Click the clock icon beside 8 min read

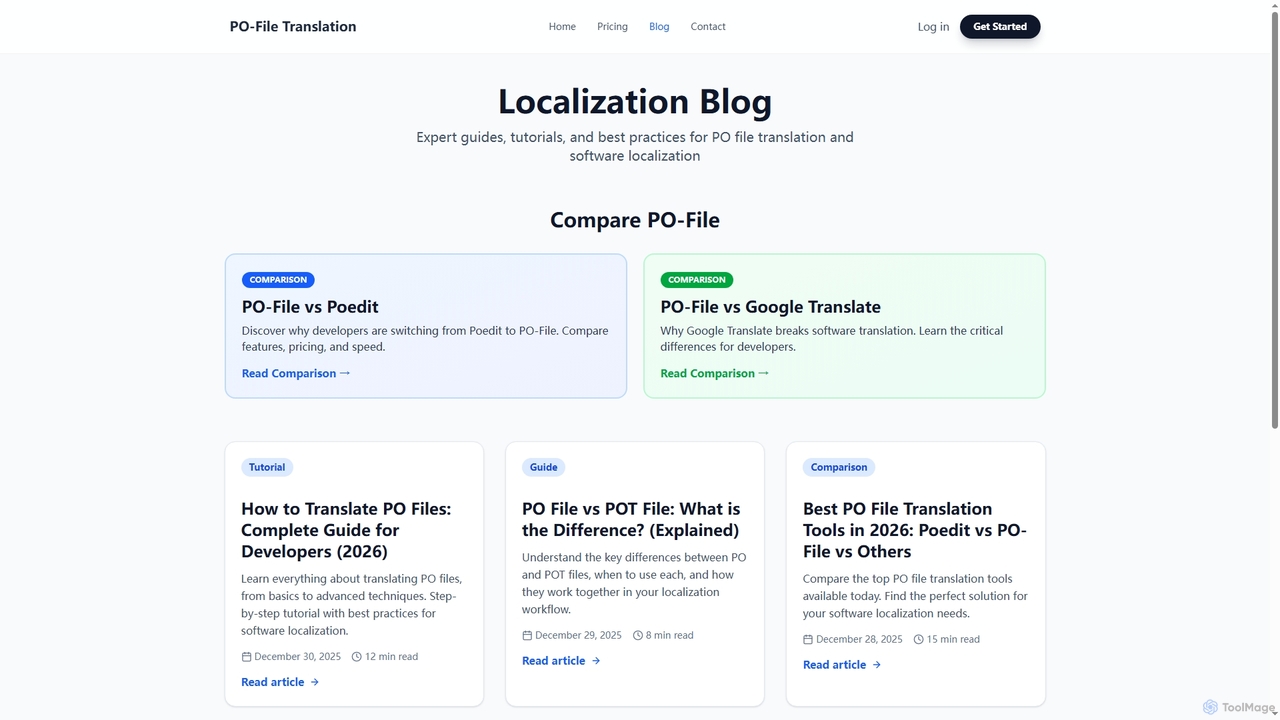pos(638,635)
